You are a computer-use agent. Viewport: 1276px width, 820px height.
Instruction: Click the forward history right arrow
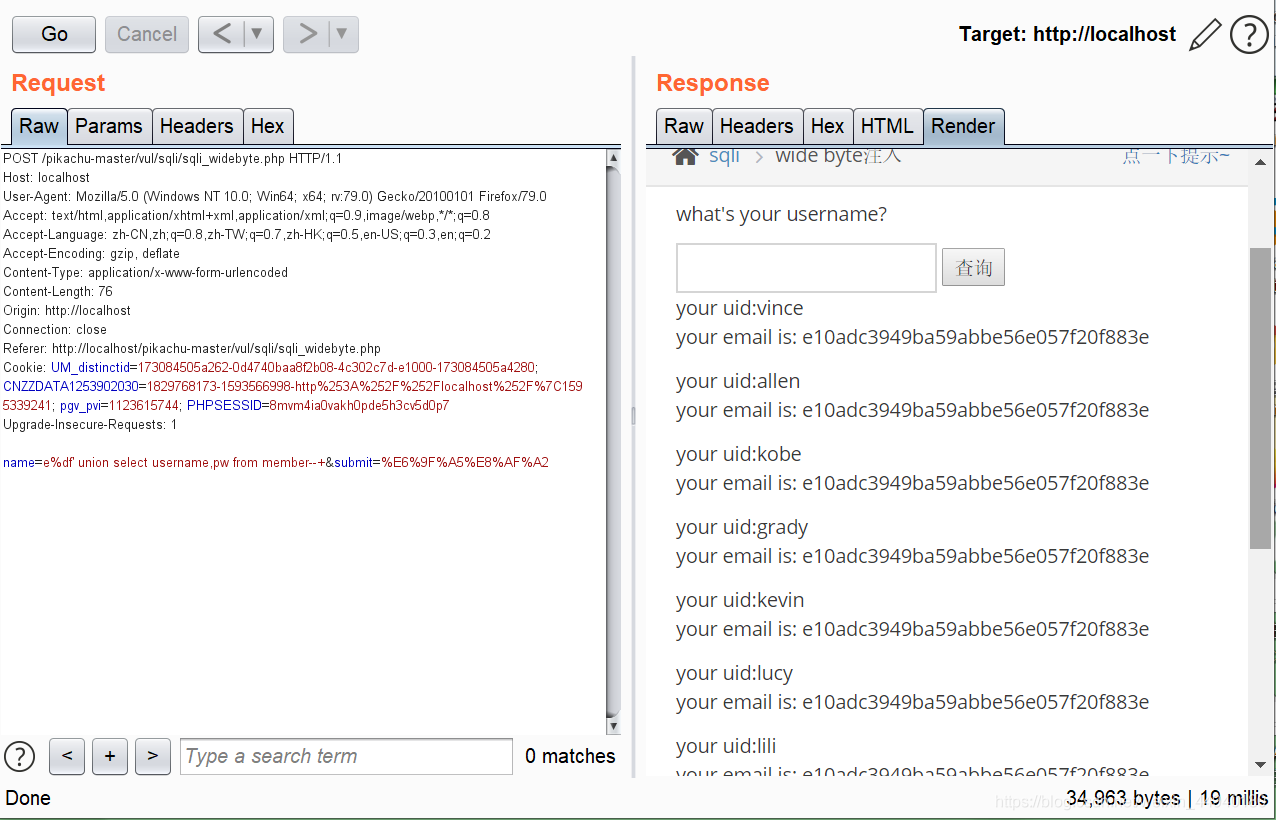(307, 34)
